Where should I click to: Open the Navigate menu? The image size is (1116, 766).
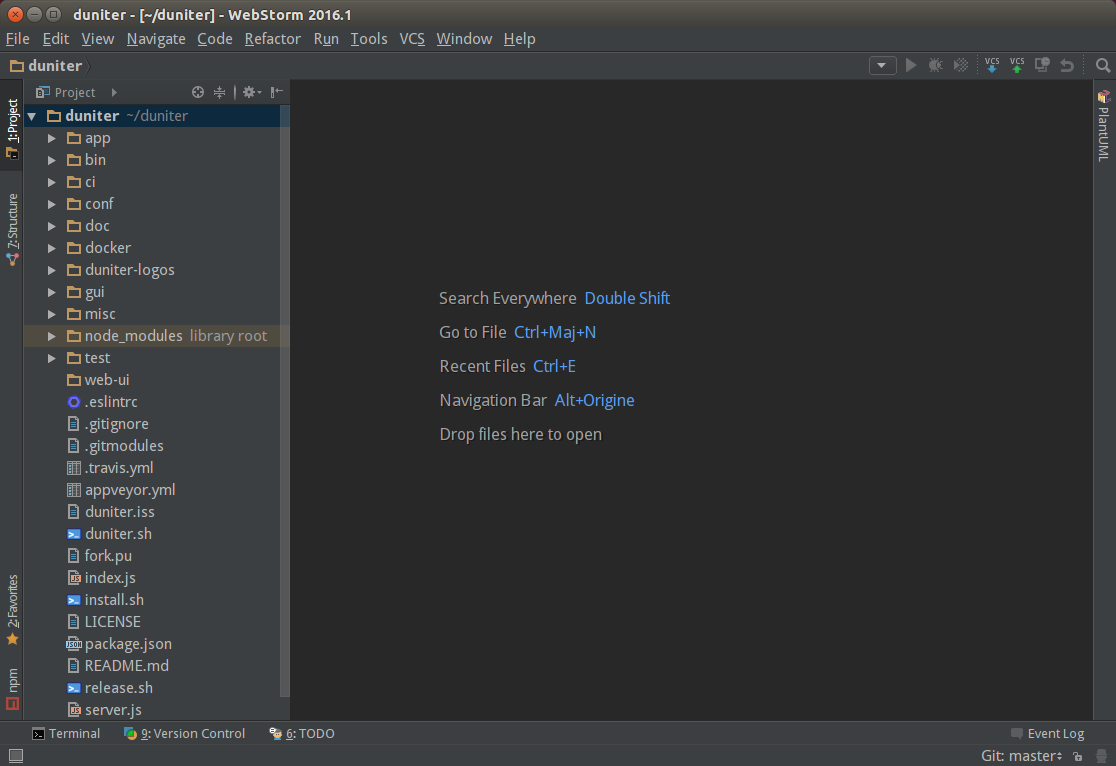pyautogui.click(x=156, y=39)
